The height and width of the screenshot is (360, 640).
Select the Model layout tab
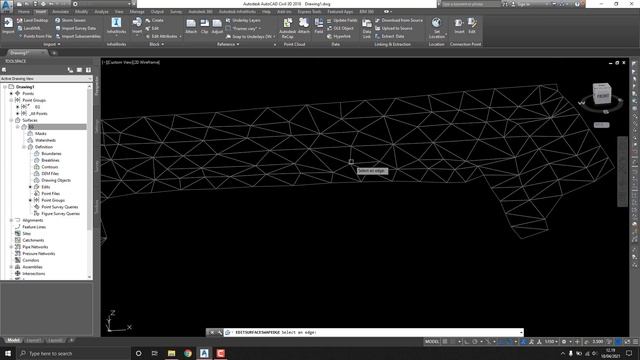(13, 340)
